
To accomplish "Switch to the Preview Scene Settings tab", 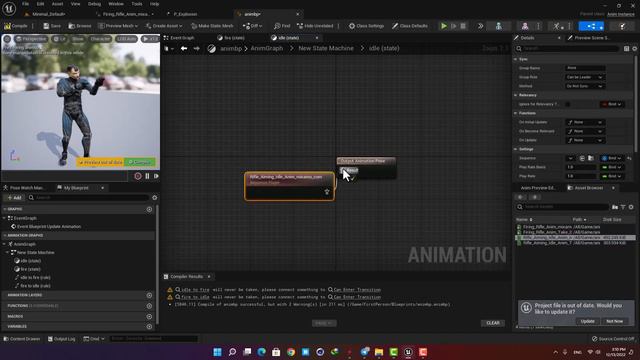I will (x=589, y=38).
